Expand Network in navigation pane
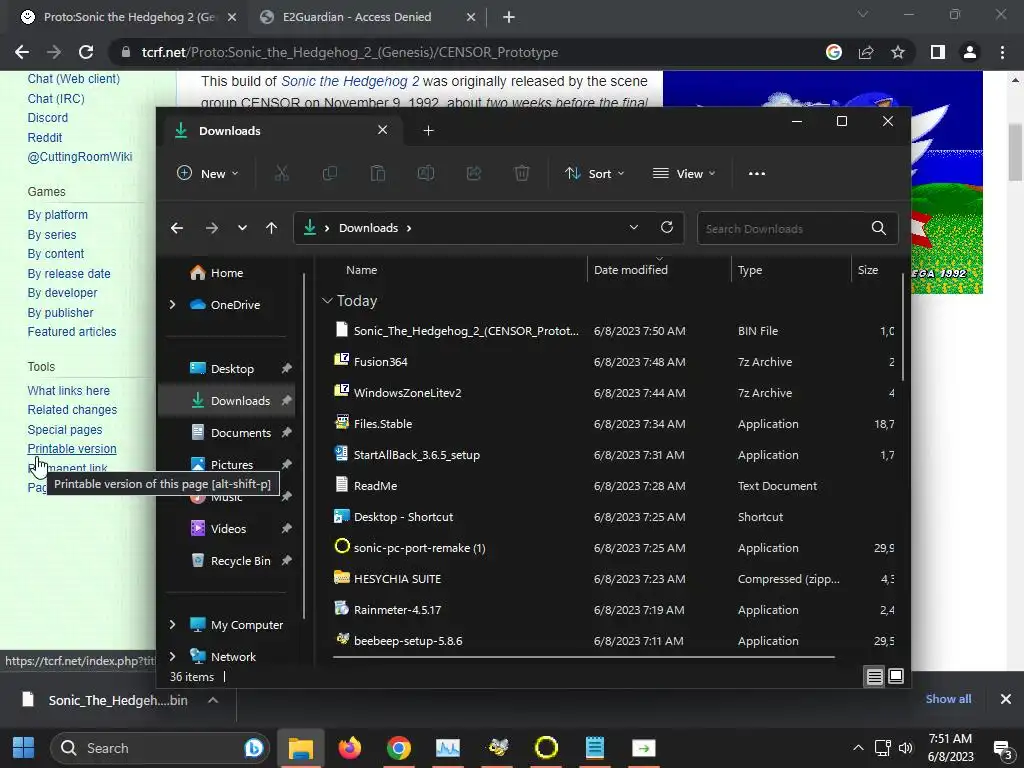1024x768 pixels. coord(172,656)
